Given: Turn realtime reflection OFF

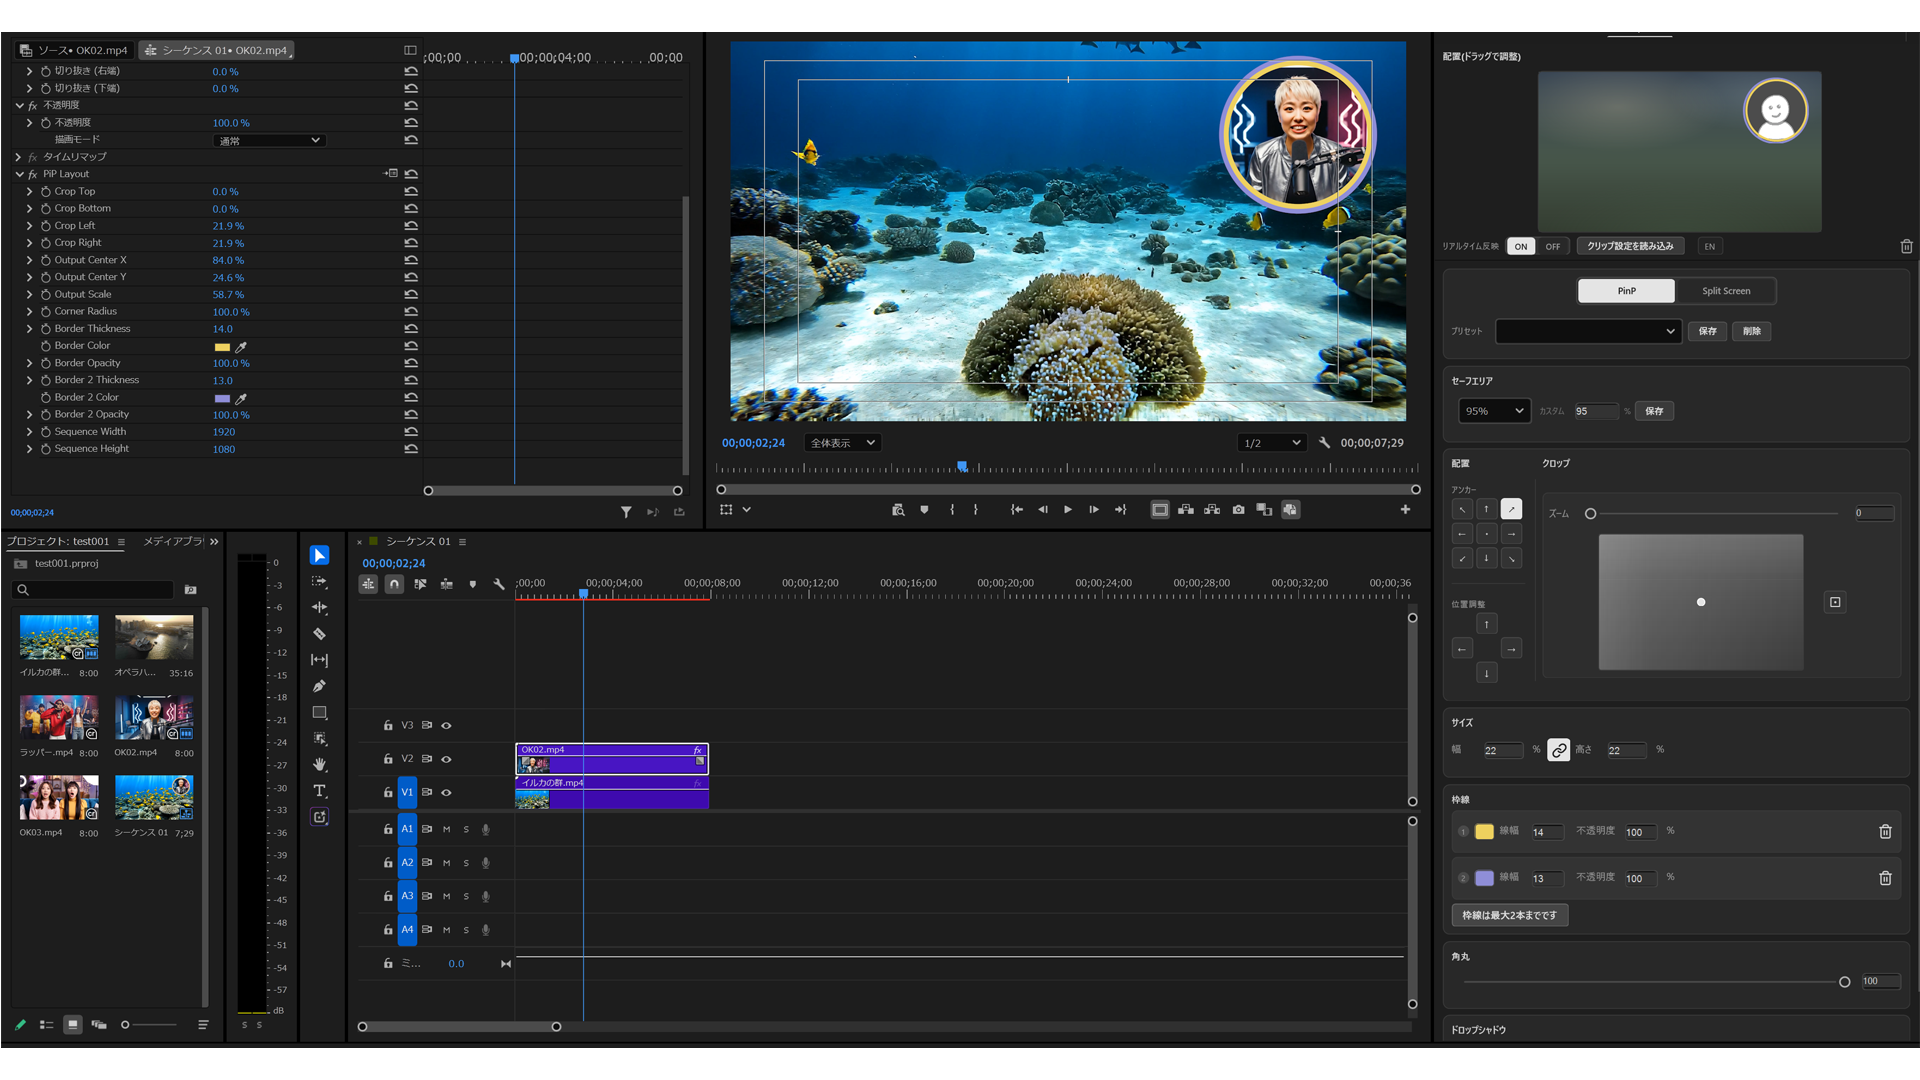Looking at the screenshot, I should [1552, 246].
